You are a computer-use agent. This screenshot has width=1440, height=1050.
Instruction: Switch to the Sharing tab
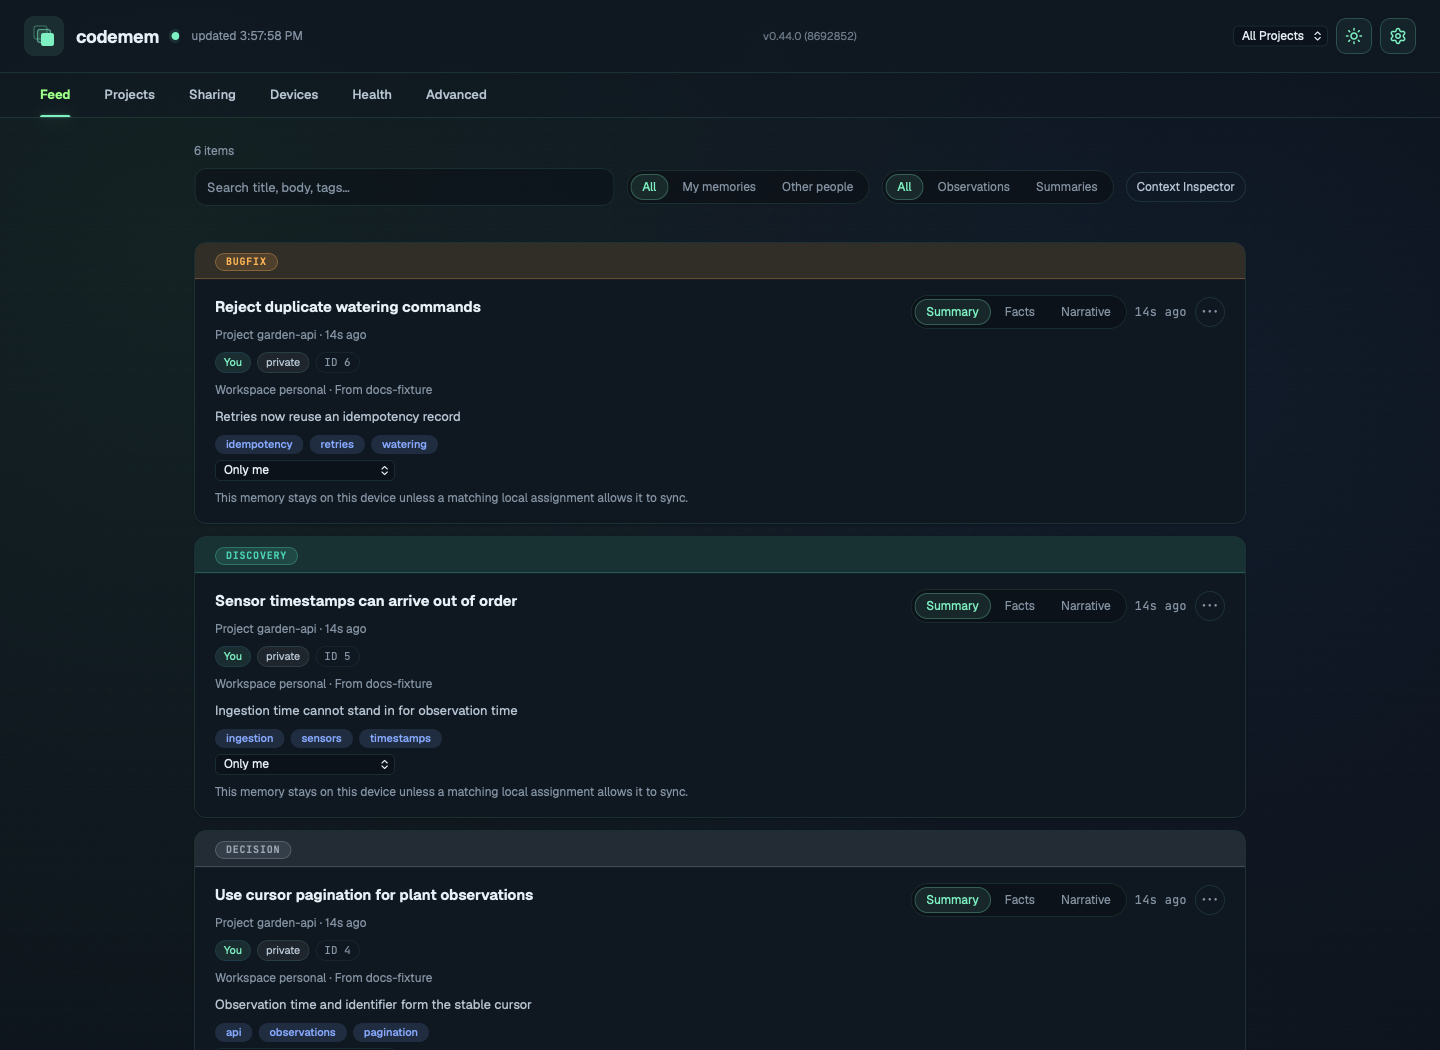212,95
